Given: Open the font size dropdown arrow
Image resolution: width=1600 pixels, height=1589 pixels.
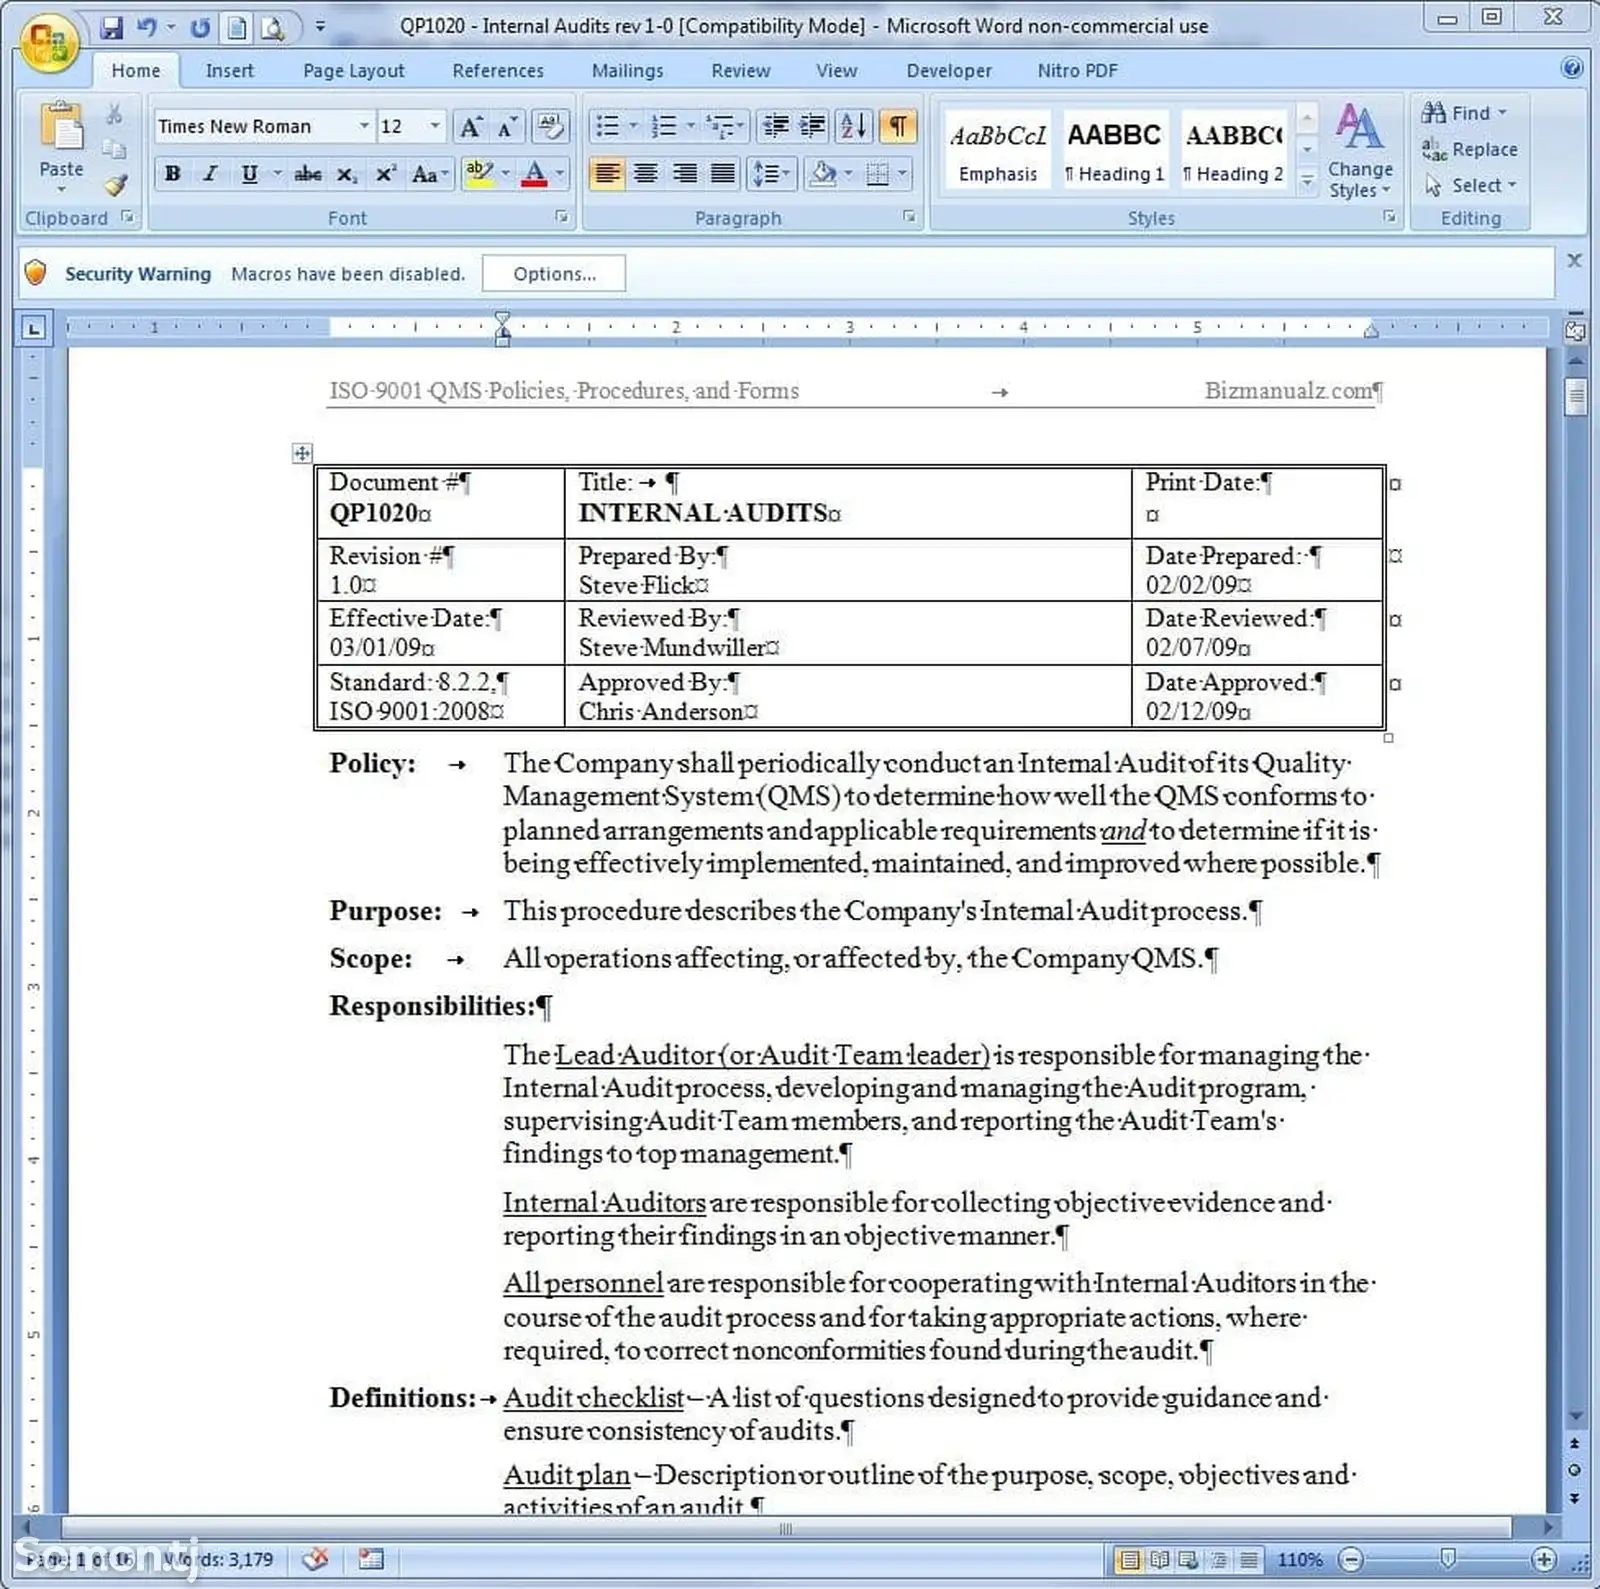Looking at the screenshot, I should coord(435,126).
